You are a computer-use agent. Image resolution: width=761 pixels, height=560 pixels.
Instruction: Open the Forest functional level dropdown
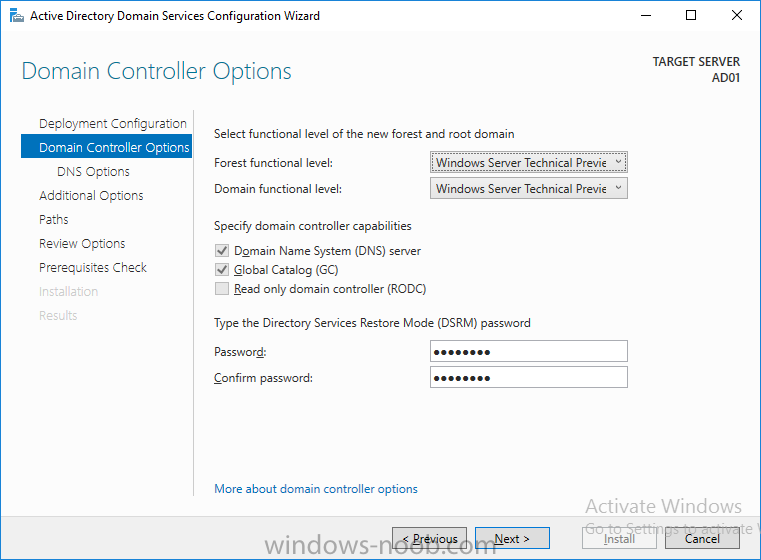click(529, 163)
